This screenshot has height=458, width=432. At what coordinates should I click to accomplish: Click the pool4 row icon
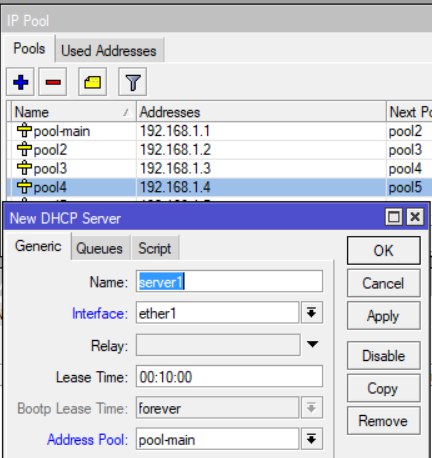point(24,186)
